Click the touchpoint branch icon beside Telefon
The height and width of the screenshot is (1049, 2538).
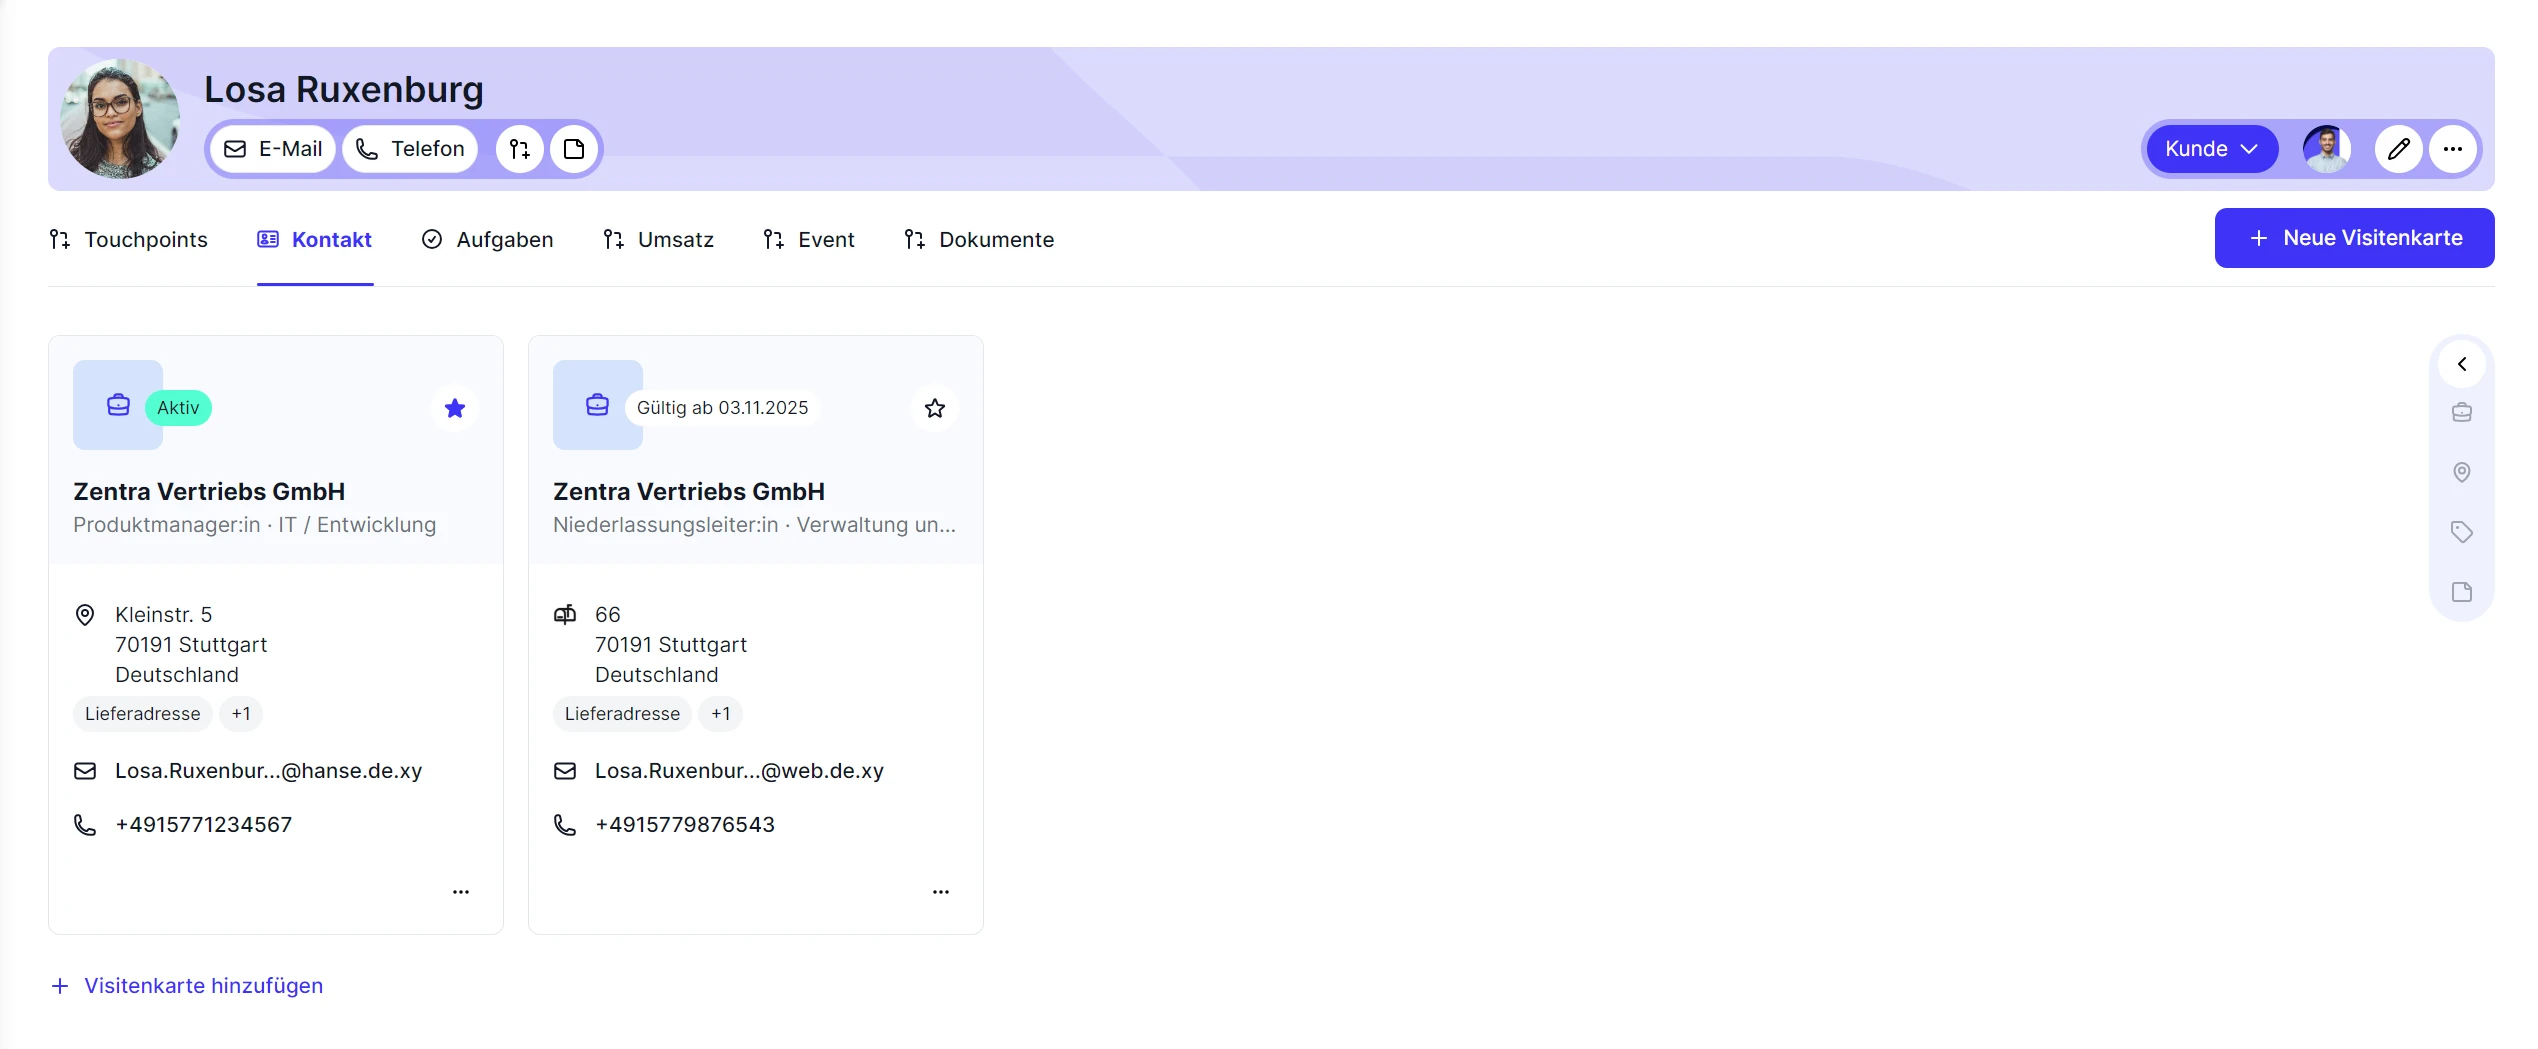[x=520, y=149]
